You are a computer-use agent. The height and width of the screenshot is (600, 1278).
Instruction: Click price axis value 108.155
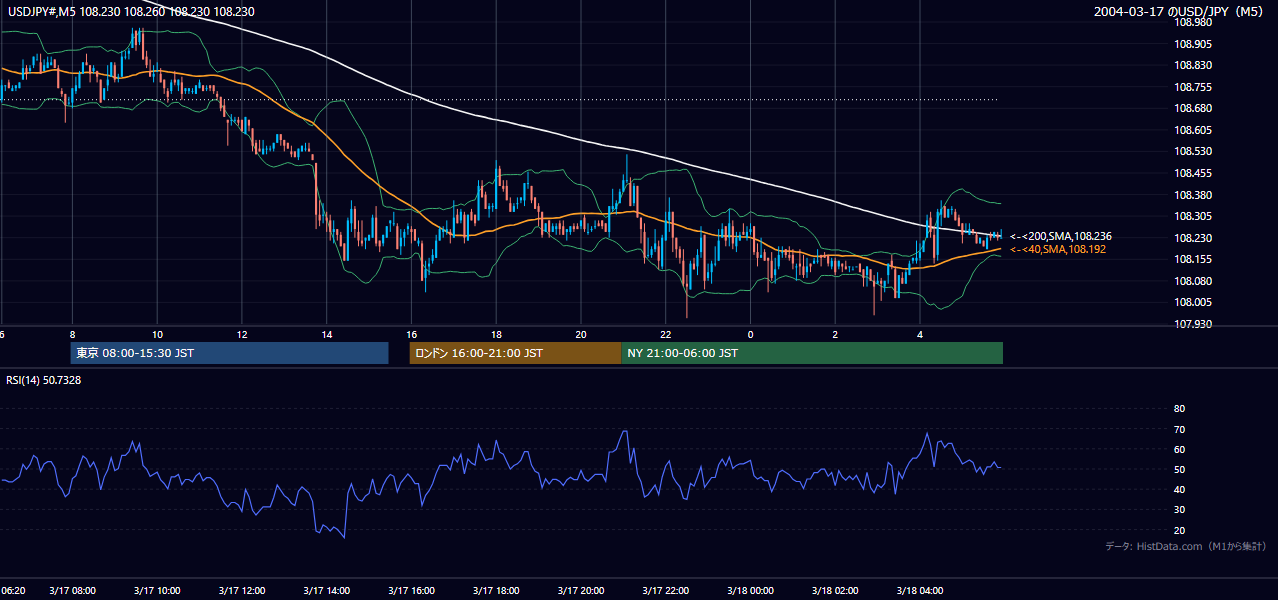1193,259
